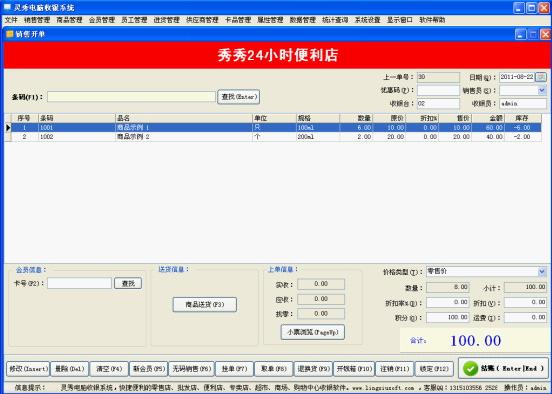Select the row indicator arrow of row 1
This screenshot has width=552, height=394.
pyautogui.click(x=8, y=127)
